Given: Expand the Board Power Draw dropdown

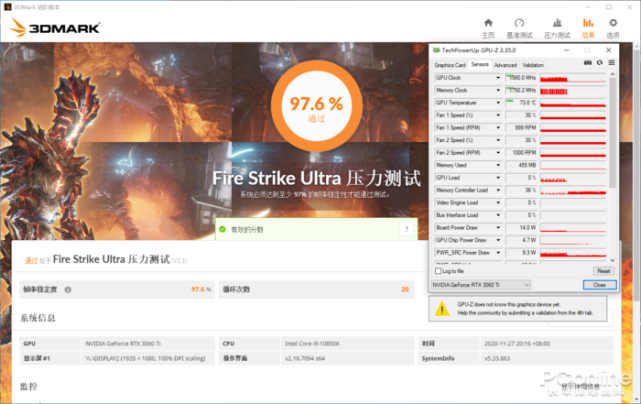Looking at the screenshot, I should (498, 227).
